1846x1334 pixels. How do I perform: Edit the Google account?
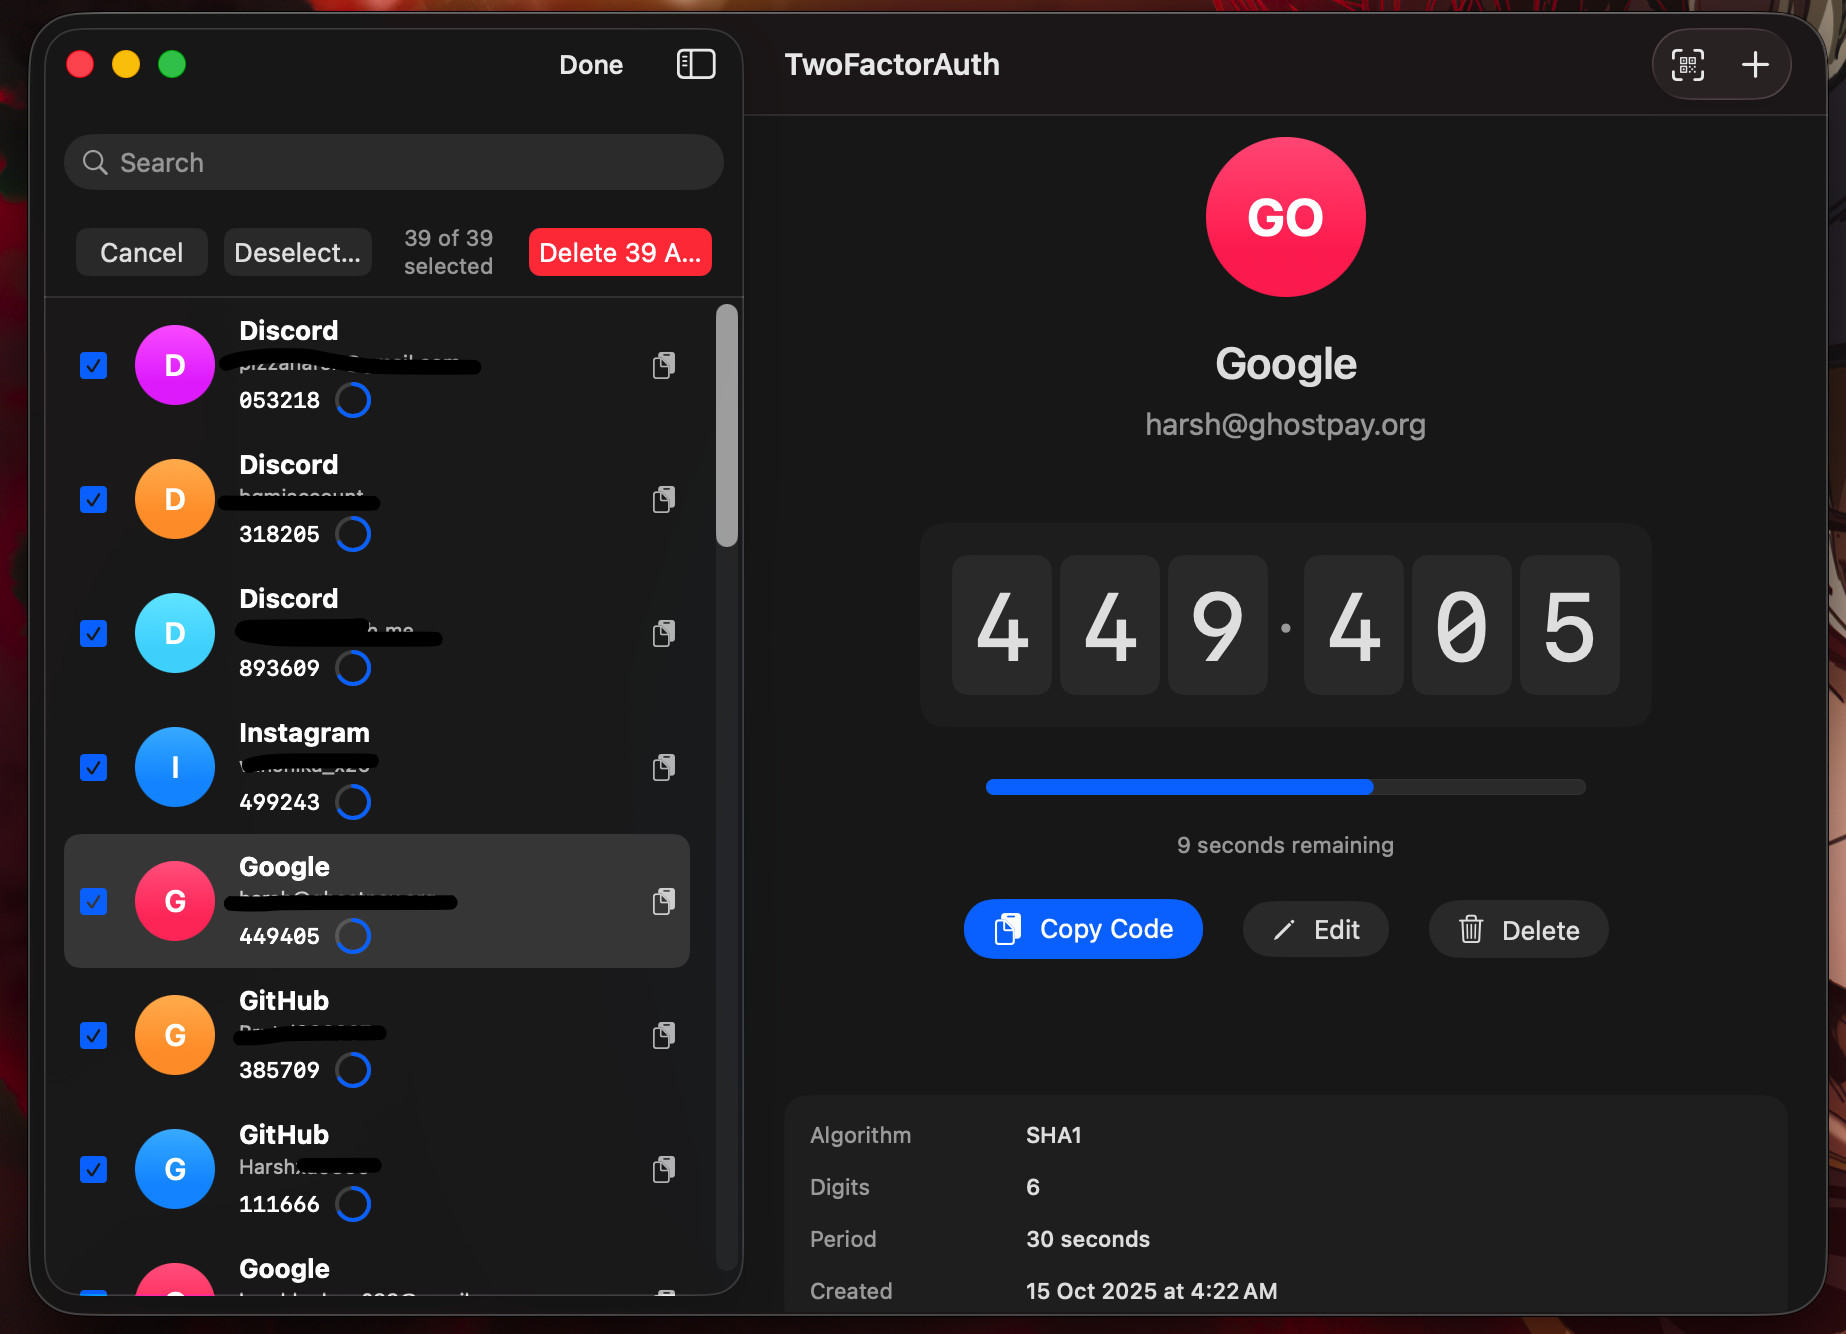[x=1316, y=930]
